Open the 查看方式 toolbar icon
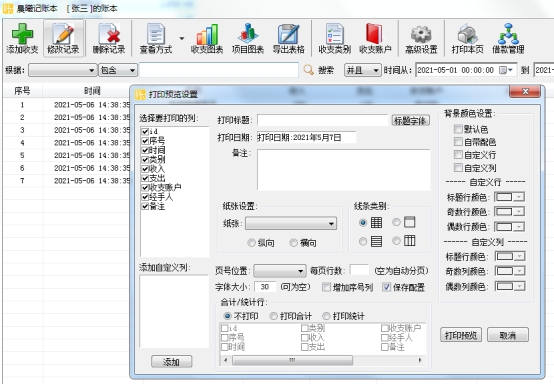This screenshot has width=554, height=385. point(156,34)
